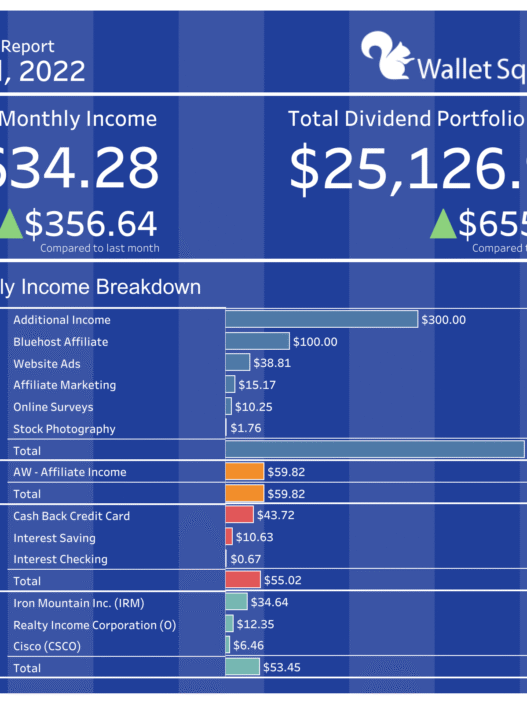Click the Wallet Squirrel logo icon
This screenshot has width=527, height=703.
click(x=387, y=55)
